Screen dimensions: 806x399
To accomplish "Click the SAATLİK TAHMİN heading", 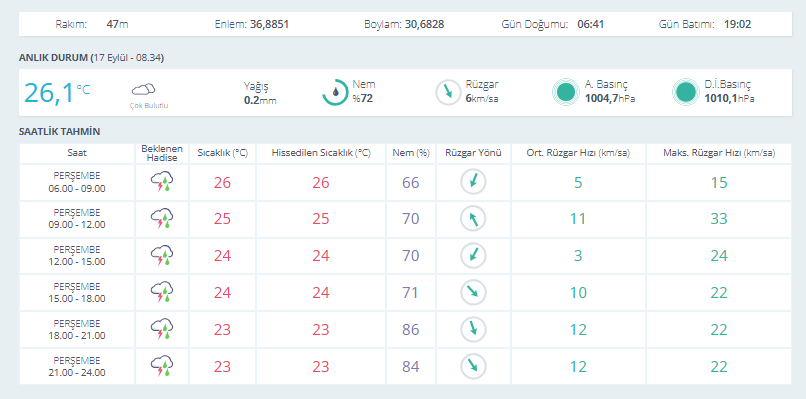I will [x=60, y=132].
